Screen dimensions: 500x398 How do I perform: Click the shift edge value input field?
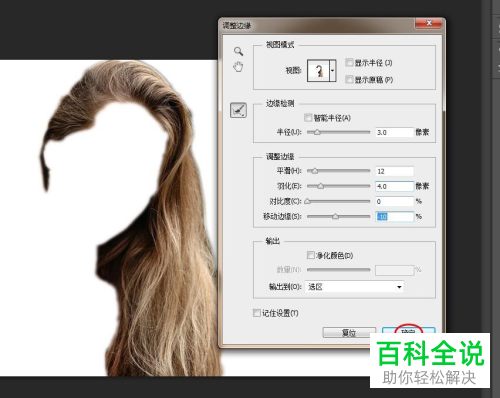pos(394,217)
